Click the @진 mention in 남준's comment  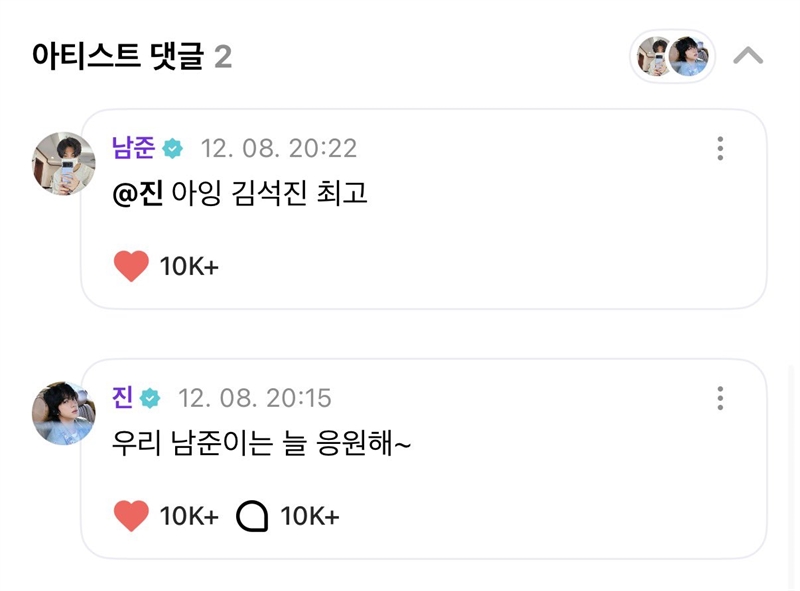pyautogui.click(x=138, y=193)
